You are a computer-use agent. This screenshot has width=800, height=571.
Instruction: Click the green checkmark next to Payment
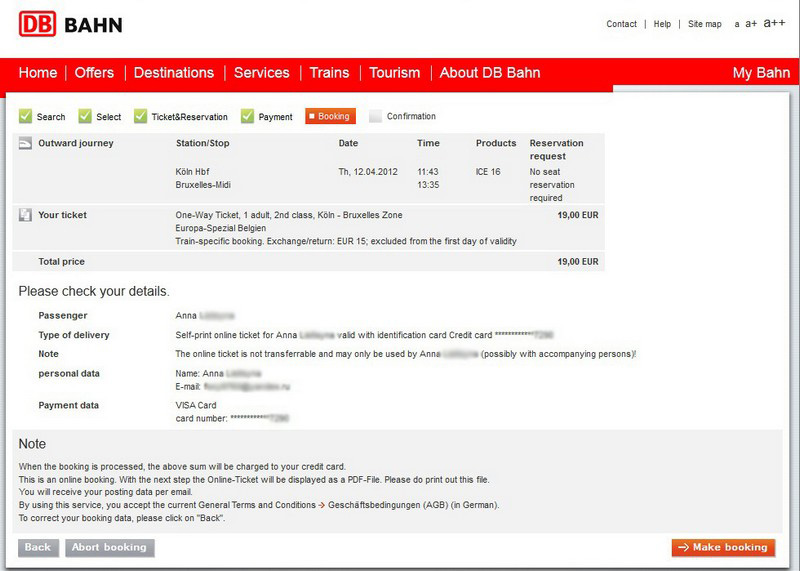(247, 116)
